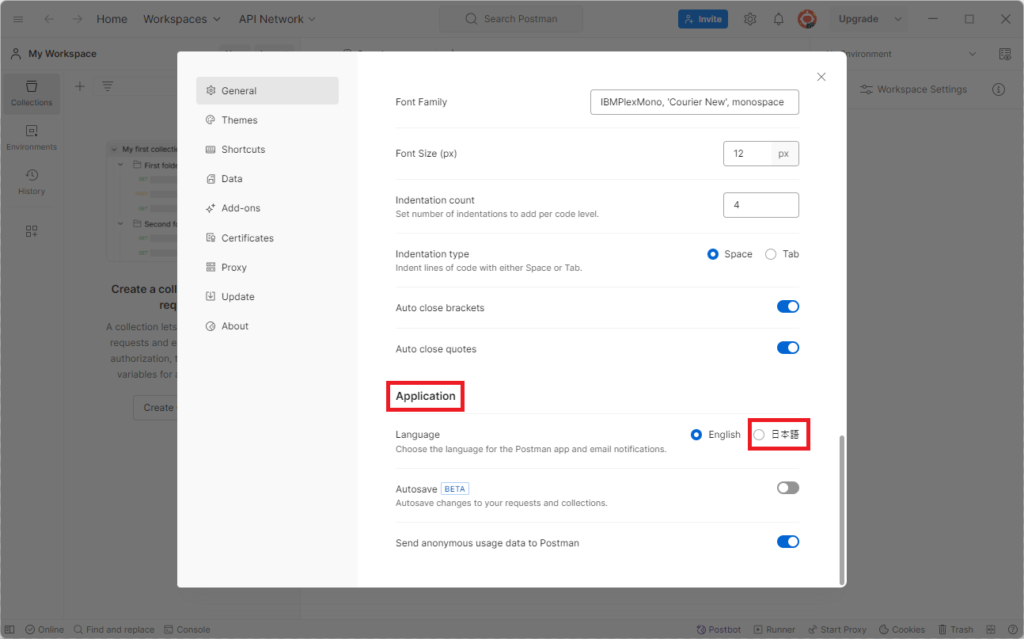Expand the Upgrade dropdown arrow

click(898, 19)
